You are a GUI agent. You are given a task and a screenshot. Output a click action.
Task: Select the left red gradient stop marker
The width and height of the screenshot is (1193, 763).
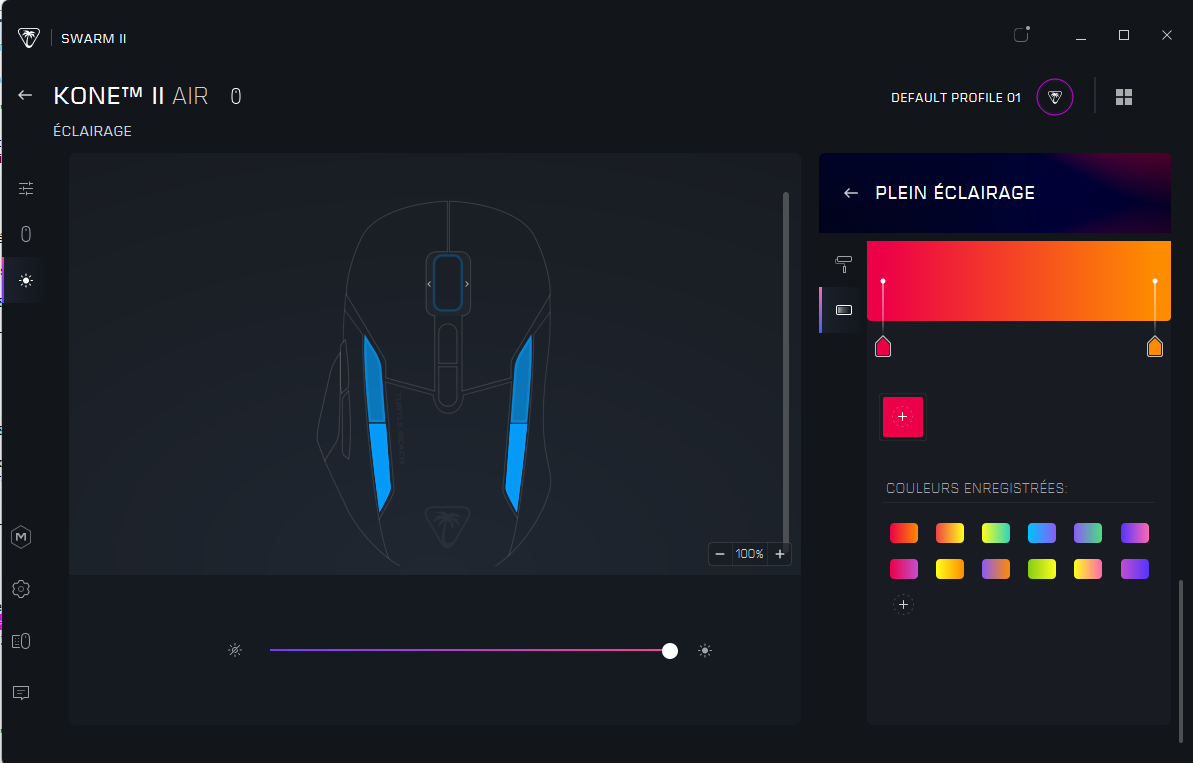point(883,346)
